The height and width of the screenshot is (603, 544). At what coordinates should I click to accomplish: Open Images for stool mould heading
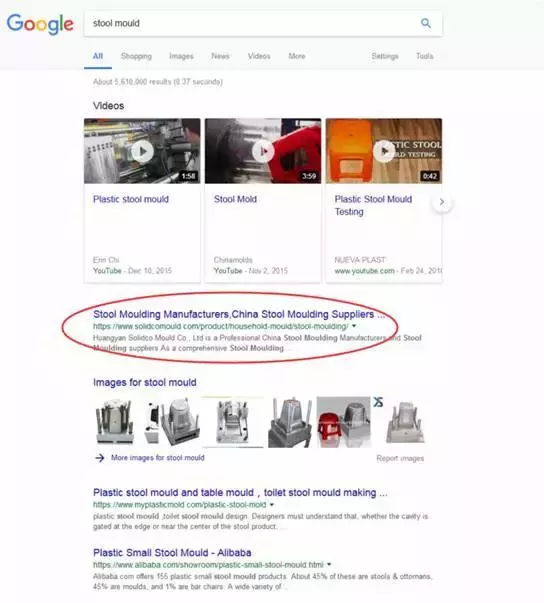145,382
